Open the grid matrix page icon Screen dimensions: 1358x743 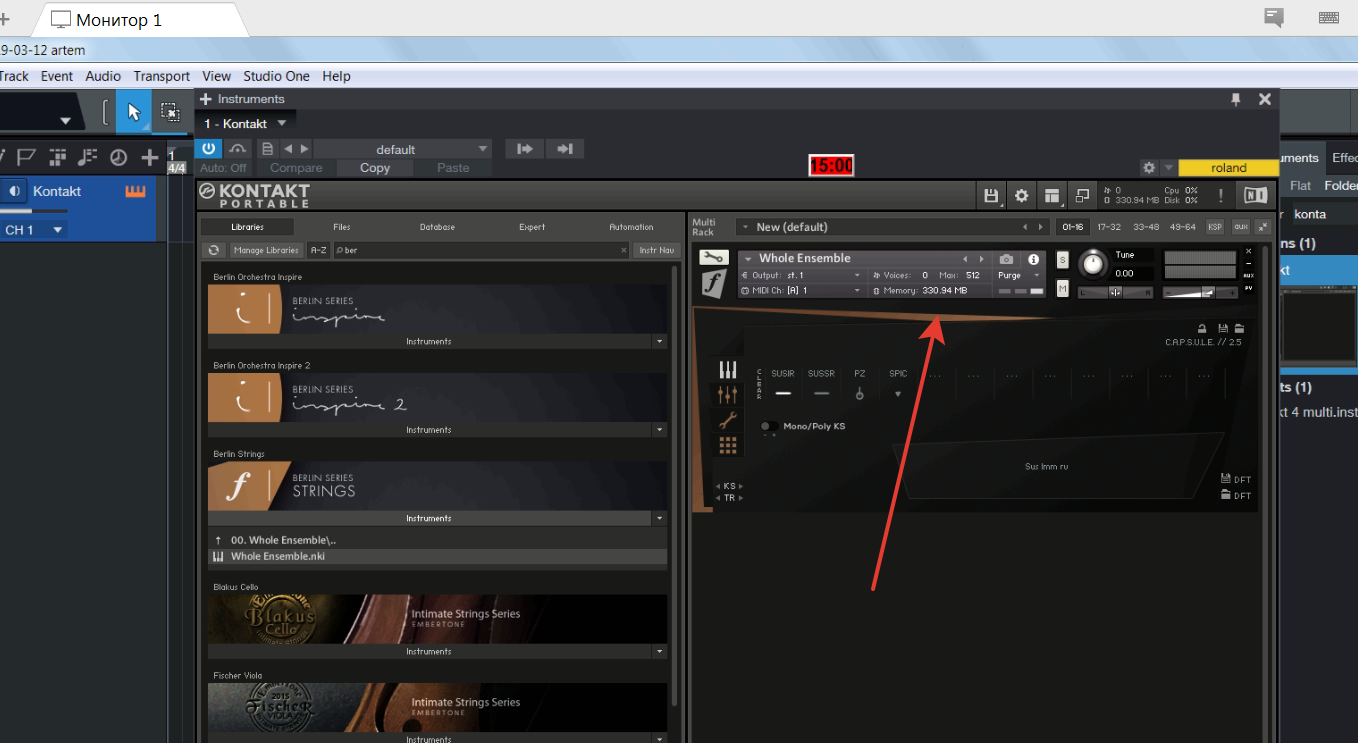(x=728, y=445)
